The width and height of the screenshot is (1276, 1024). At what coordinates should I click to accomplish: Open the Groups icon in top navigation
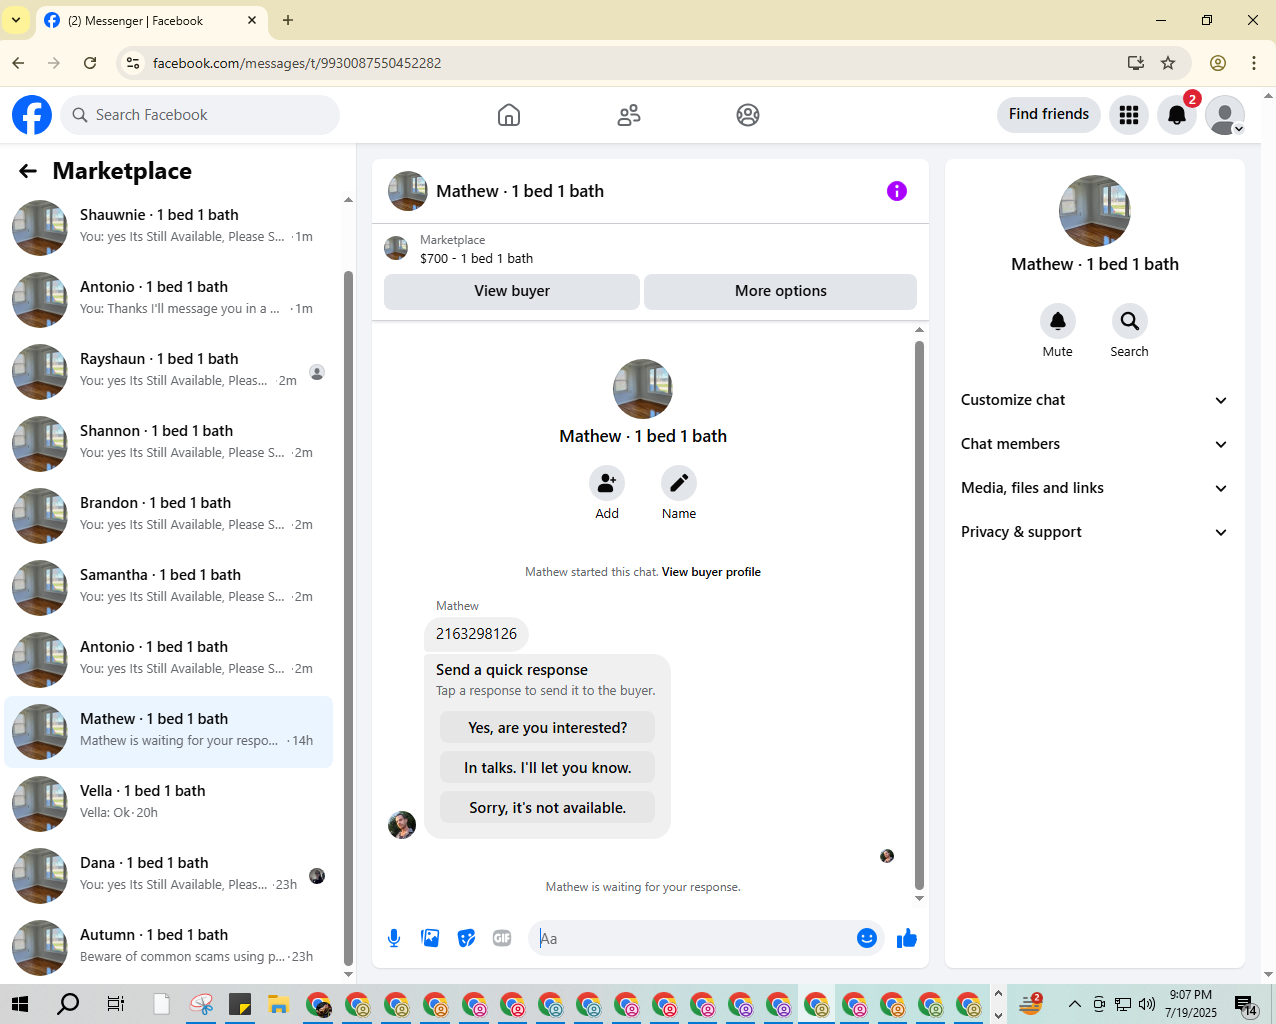pyautogui.click(x=748, y=115)
